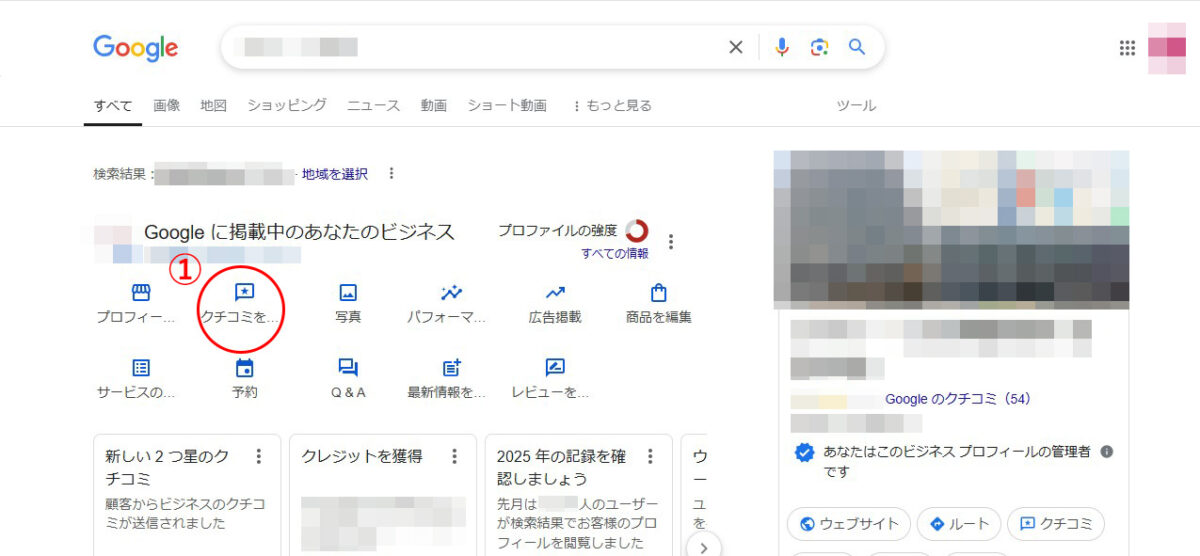Start voice search with microphone icon
Screen dimensions: 1200x556
pos(782,47)
